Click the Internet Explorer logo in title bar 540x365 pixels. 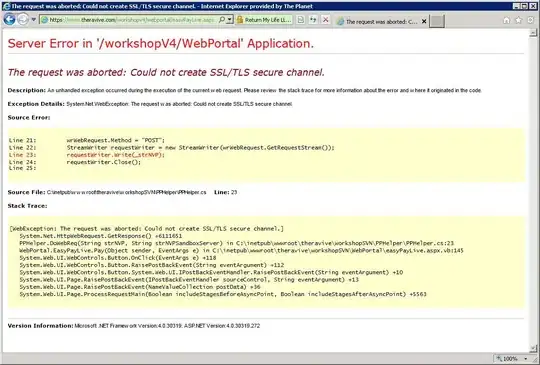coord(6,6)
